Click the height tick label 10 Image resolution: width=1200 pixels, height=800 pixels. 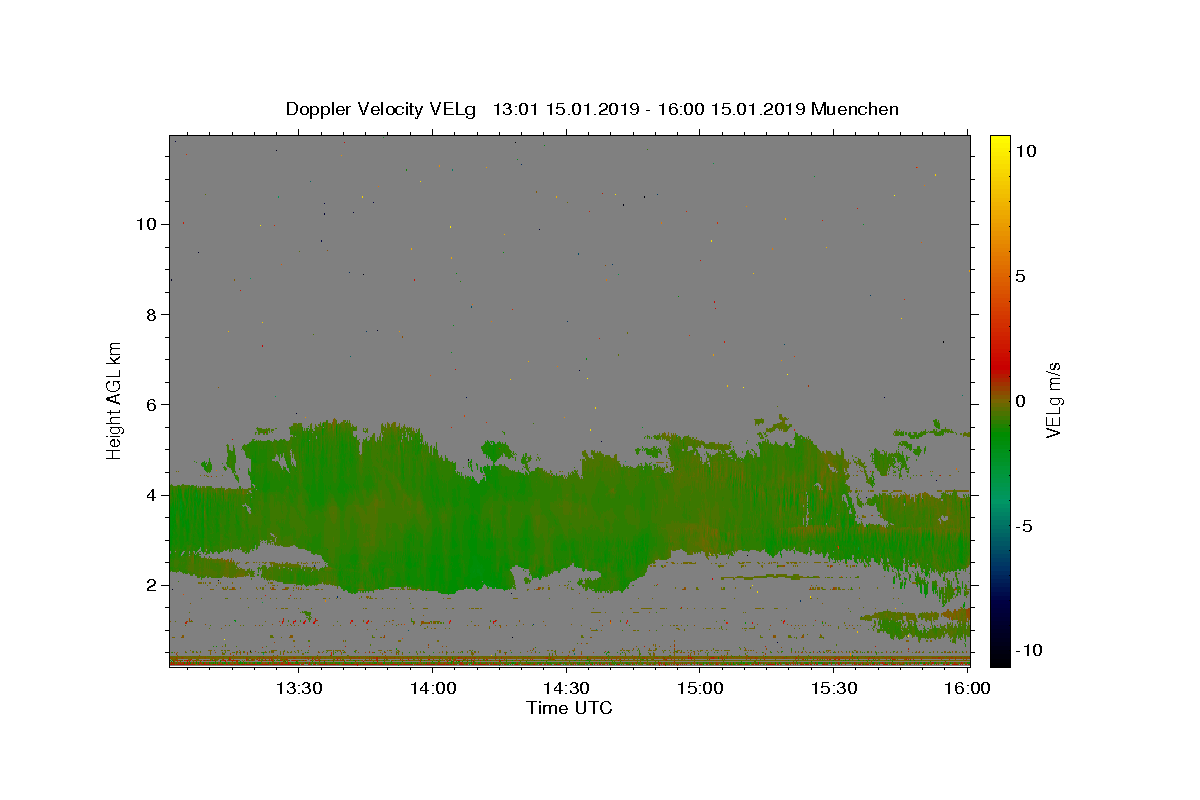pyautogui.click(x=145, y=224)
